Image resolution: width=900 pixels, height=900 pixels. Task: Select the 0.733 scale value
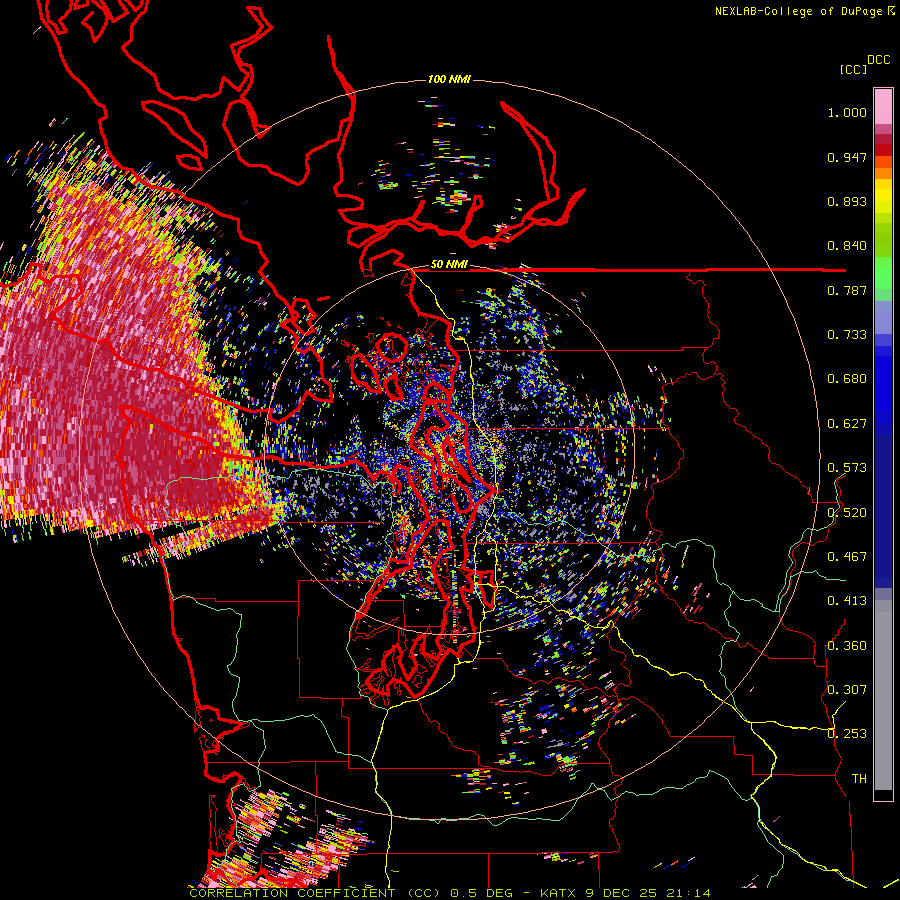coord(847,335)
